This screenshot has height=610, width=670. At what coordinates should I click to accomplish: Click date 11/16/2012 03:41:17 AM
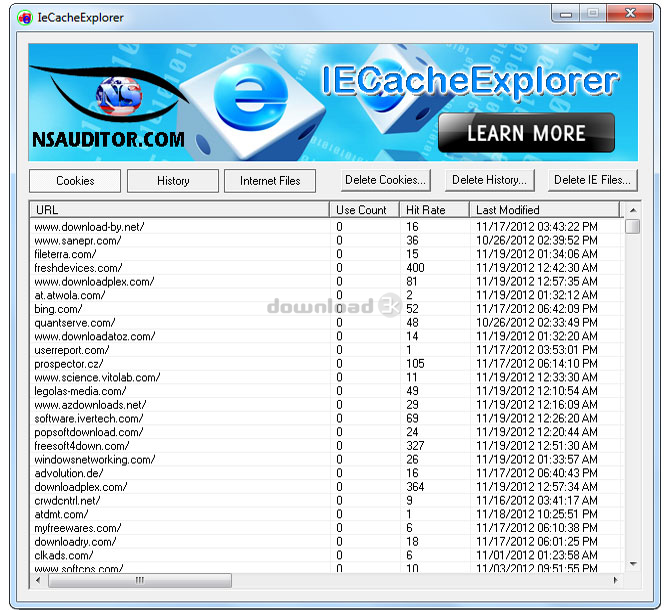point(537,500)
